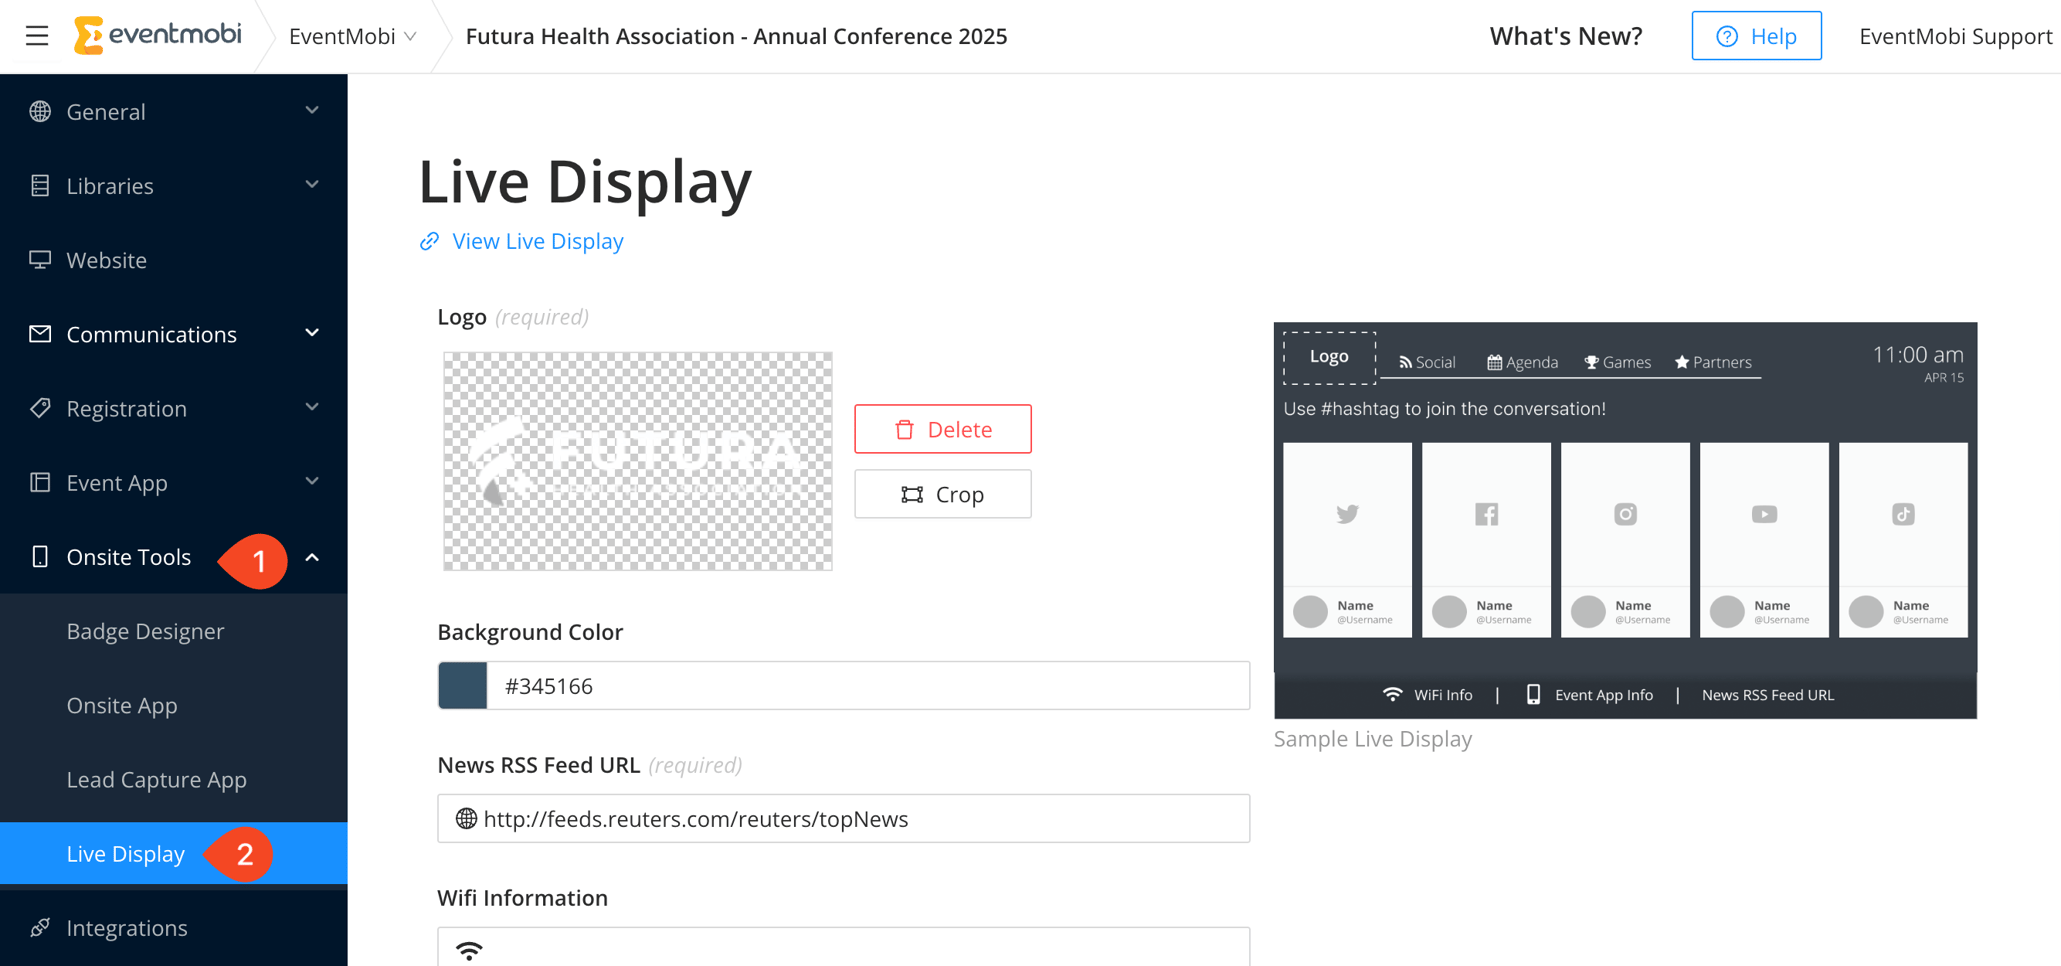Collapse the Onsite Tools section chevron
Viewport: 2061px width, 966px height.
312,557
